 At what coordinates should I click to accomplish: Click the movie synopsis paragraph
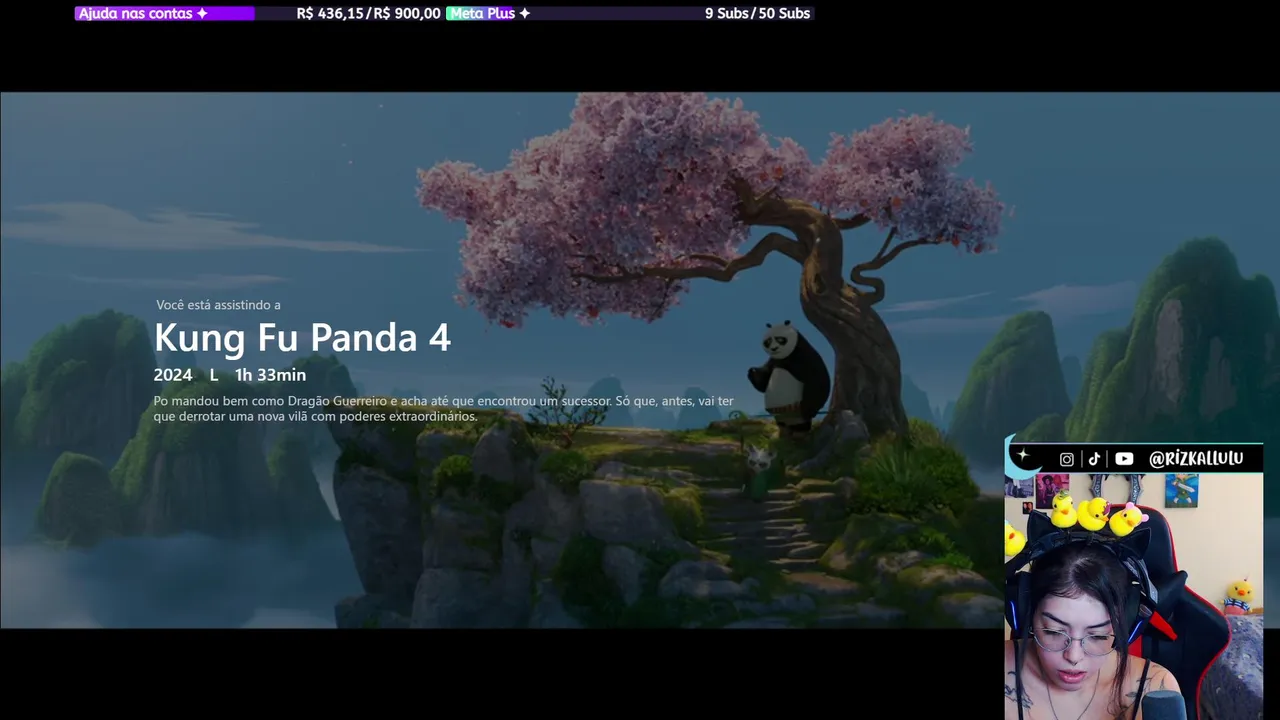click(x=443, y=408)
